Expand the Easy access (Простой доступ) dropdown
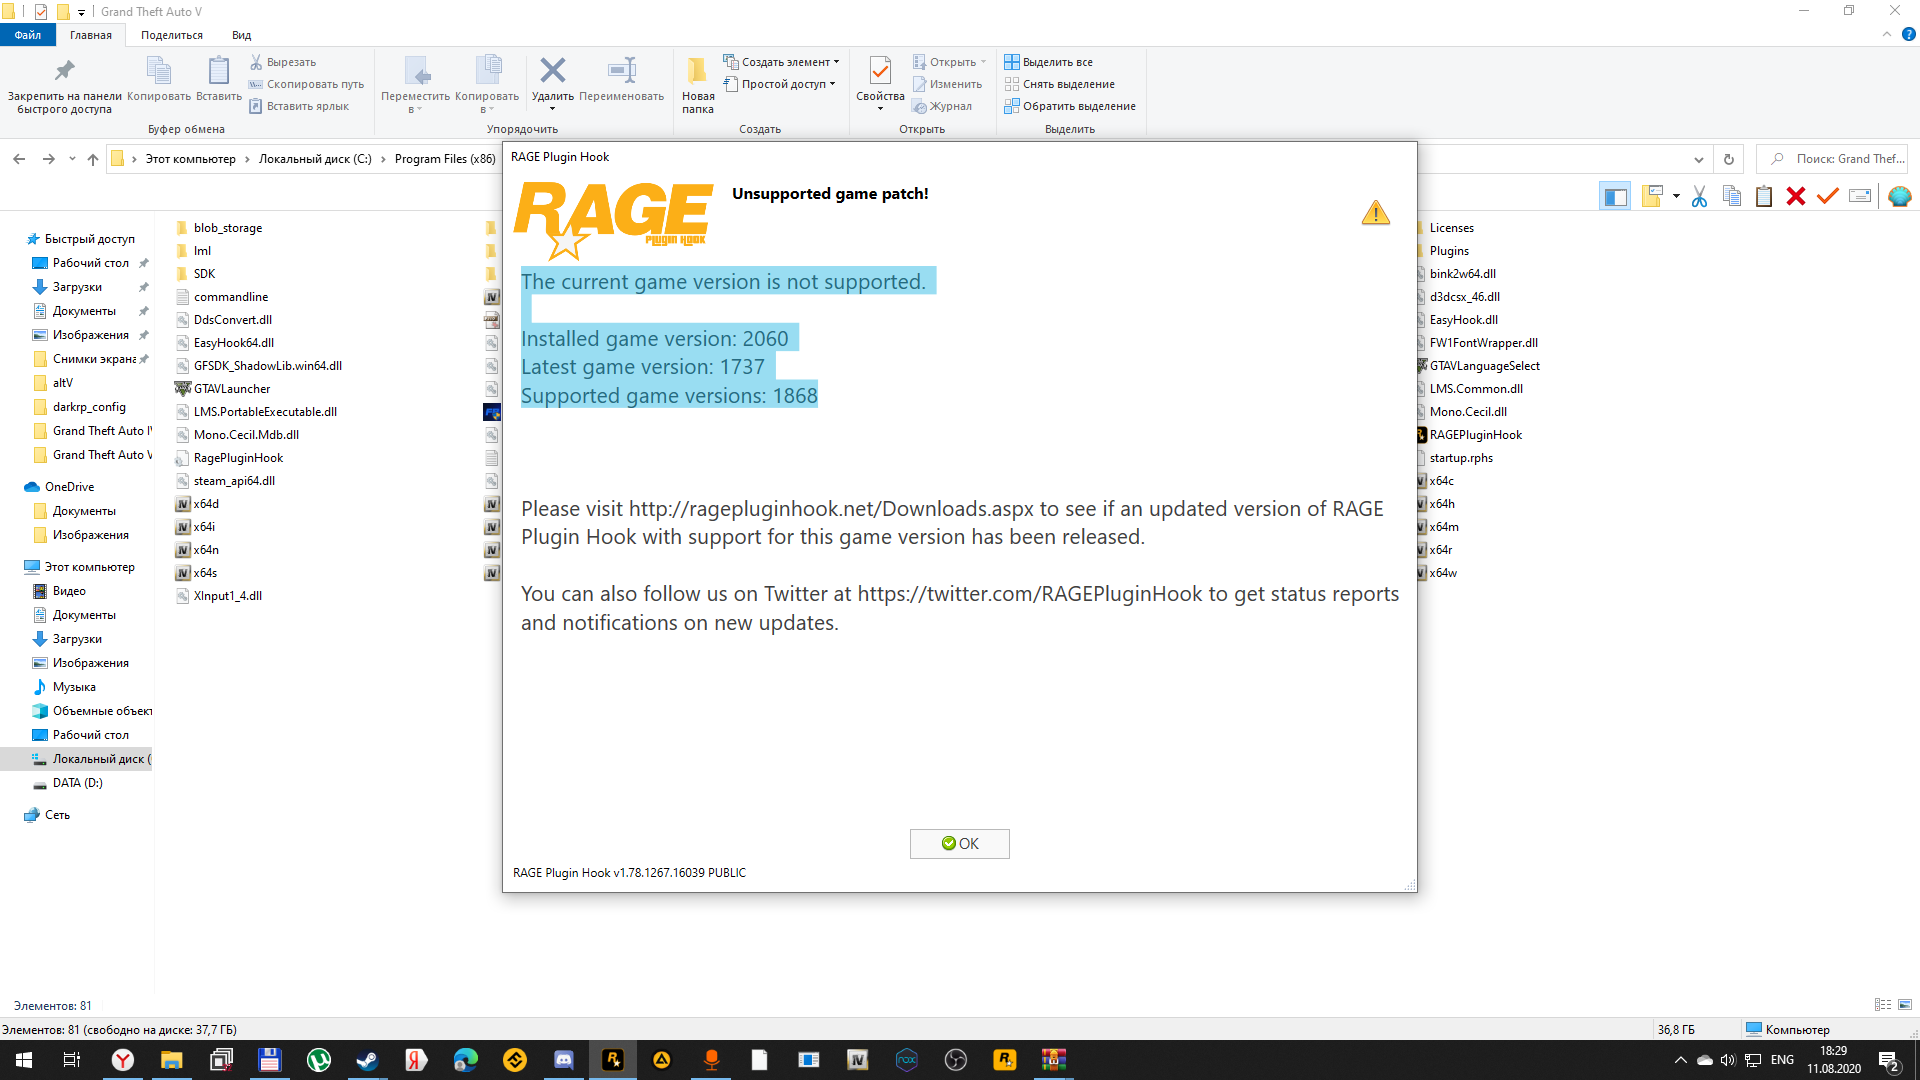Image resolution: width=1920 pixels, height=1080 pixels. click(784, 84)
